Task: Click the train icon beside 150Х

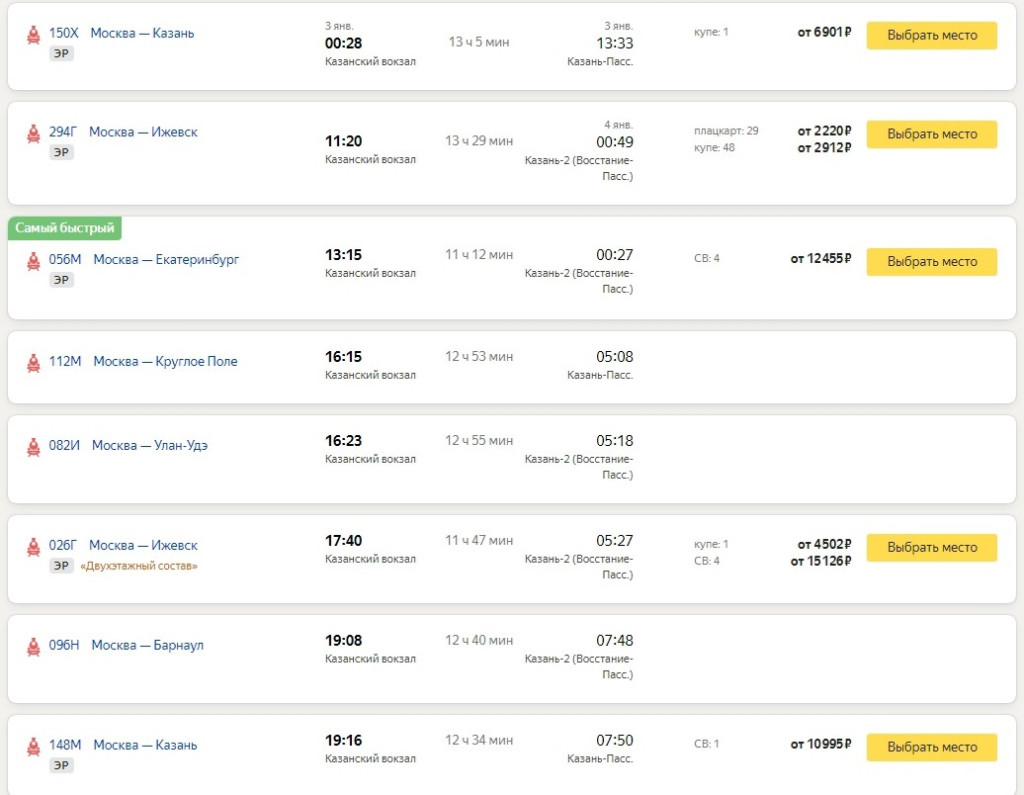Action: [x=34, y=34]
